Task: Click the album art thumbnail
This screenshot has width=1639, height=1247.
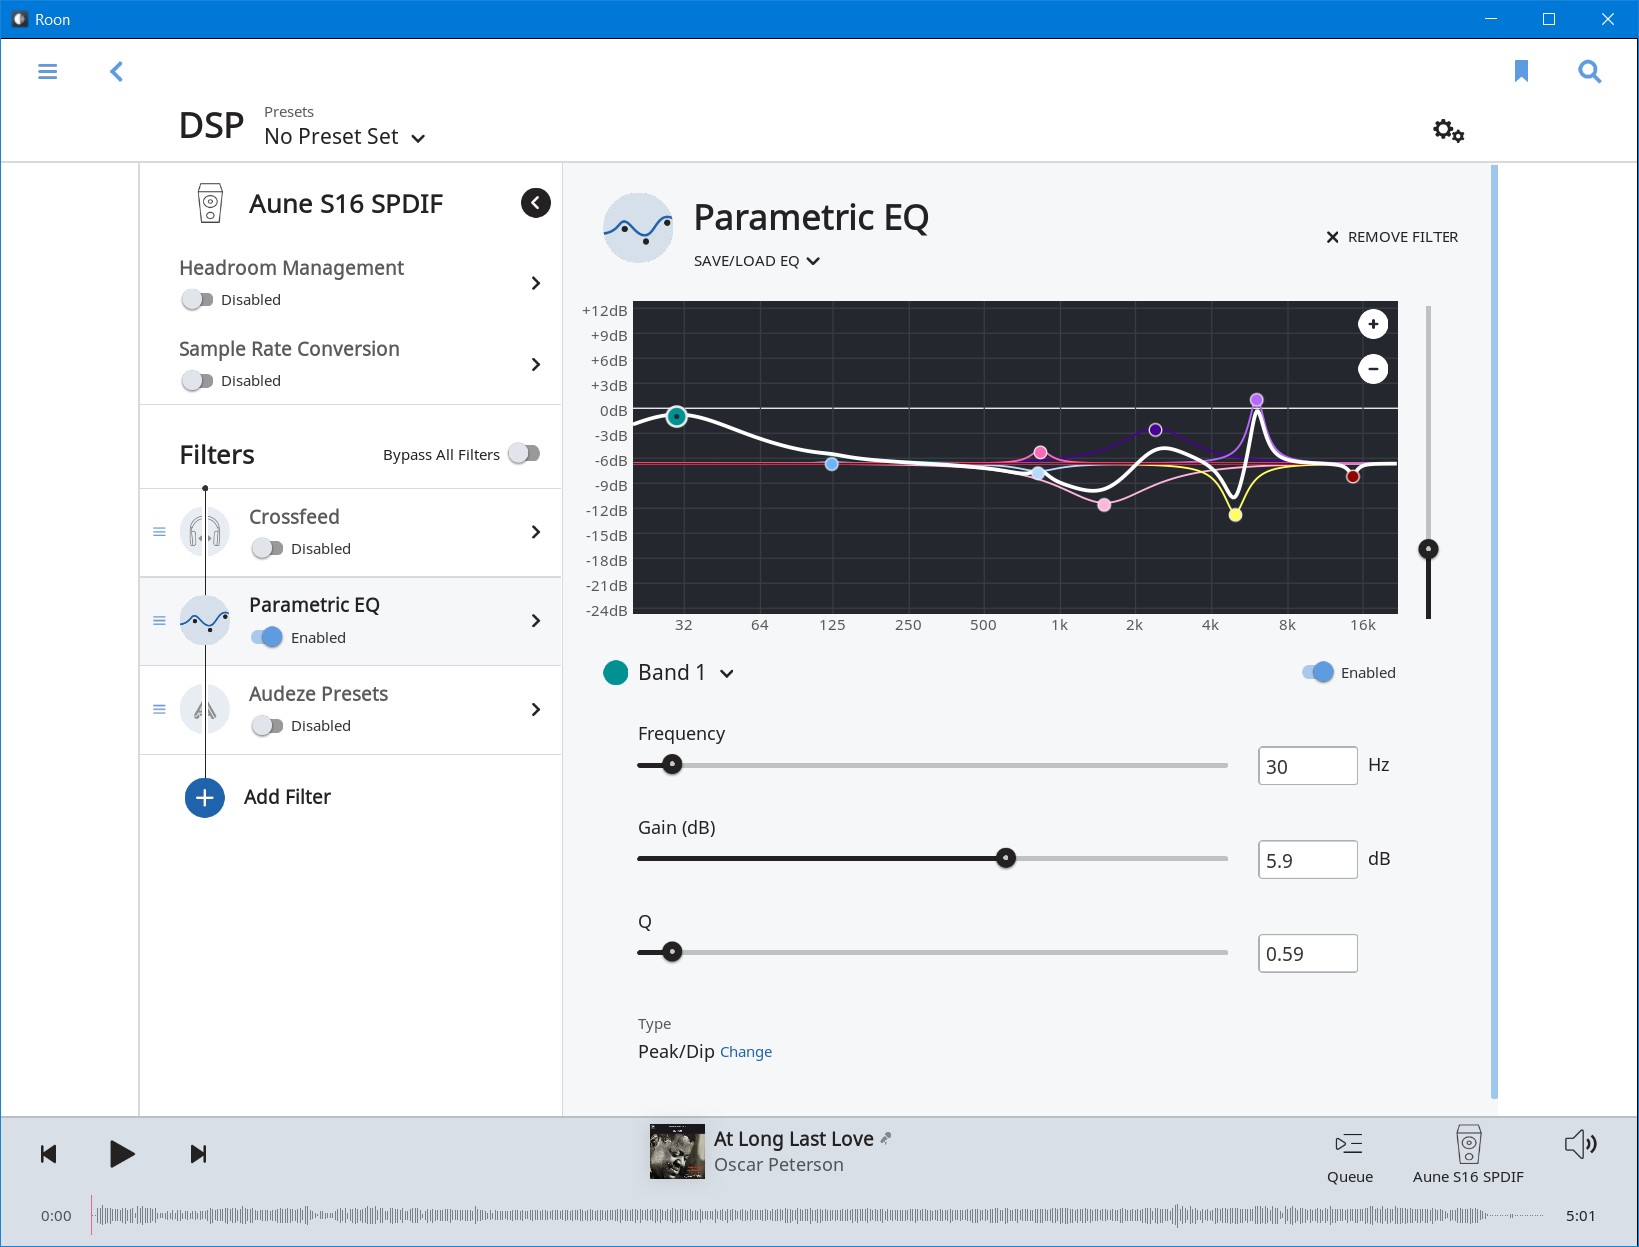Action: [677, 1151]
